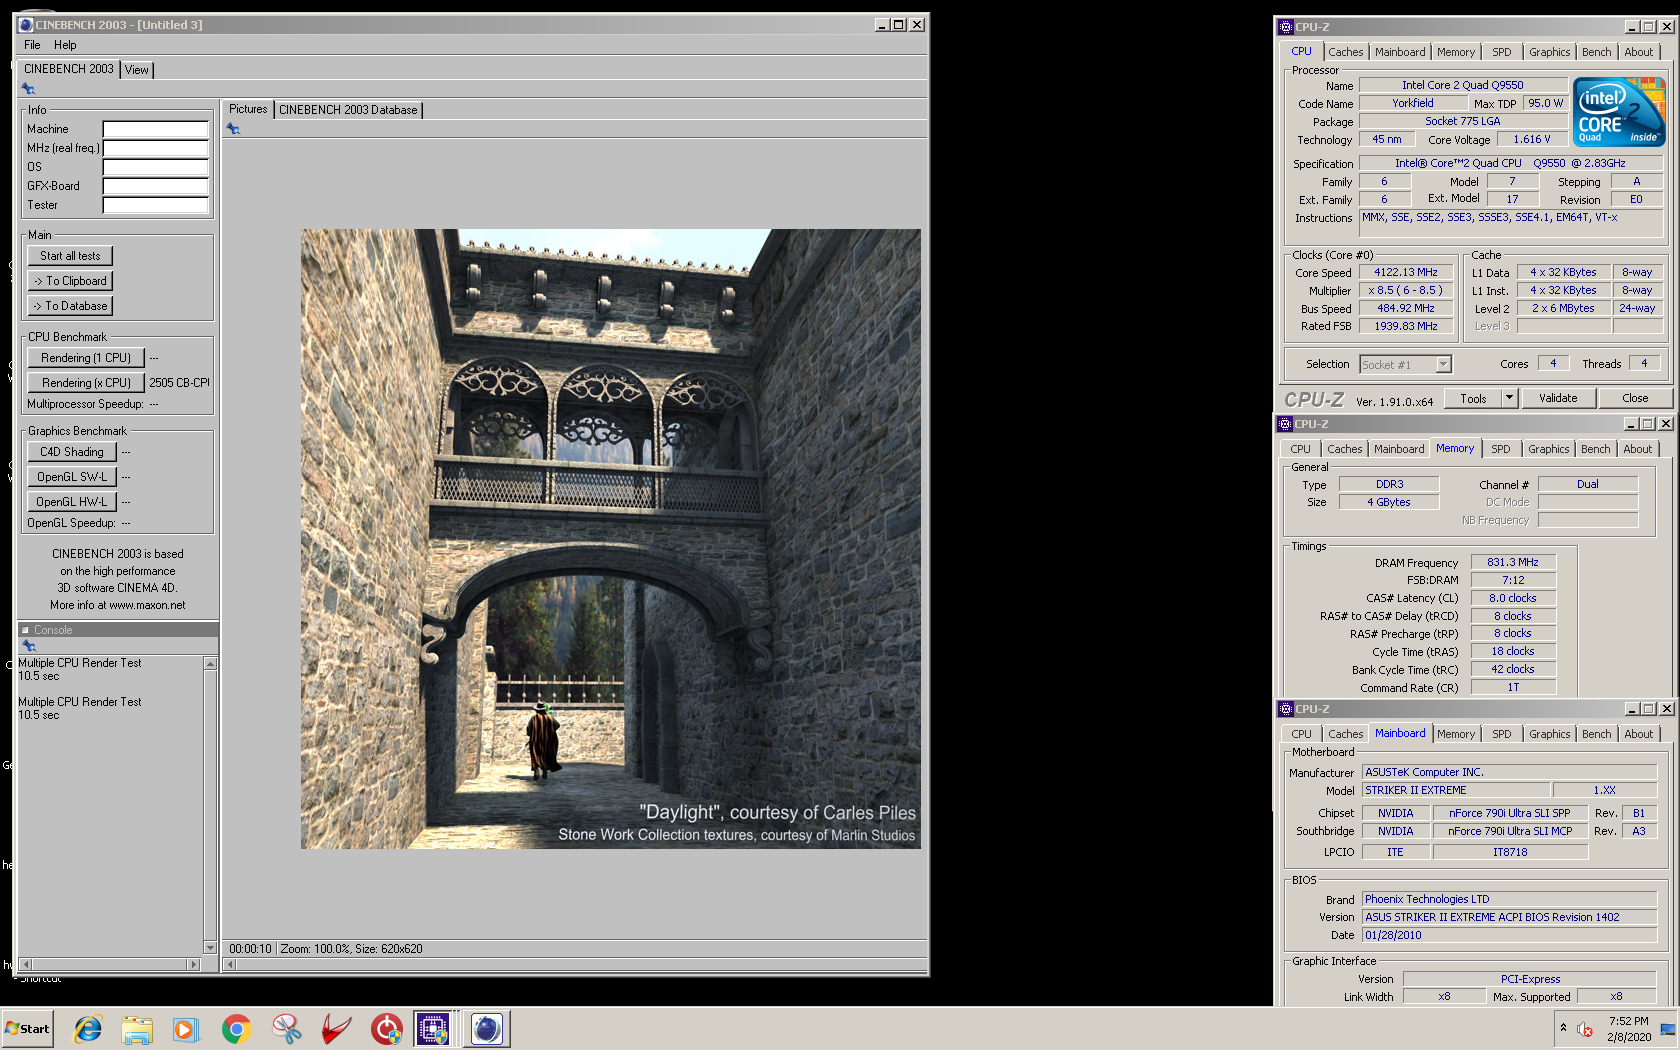This screenshot has width=1680, height=1050.
Task: Select the Pictures tab
Action: pyautogui.click(x=248, y=109)
